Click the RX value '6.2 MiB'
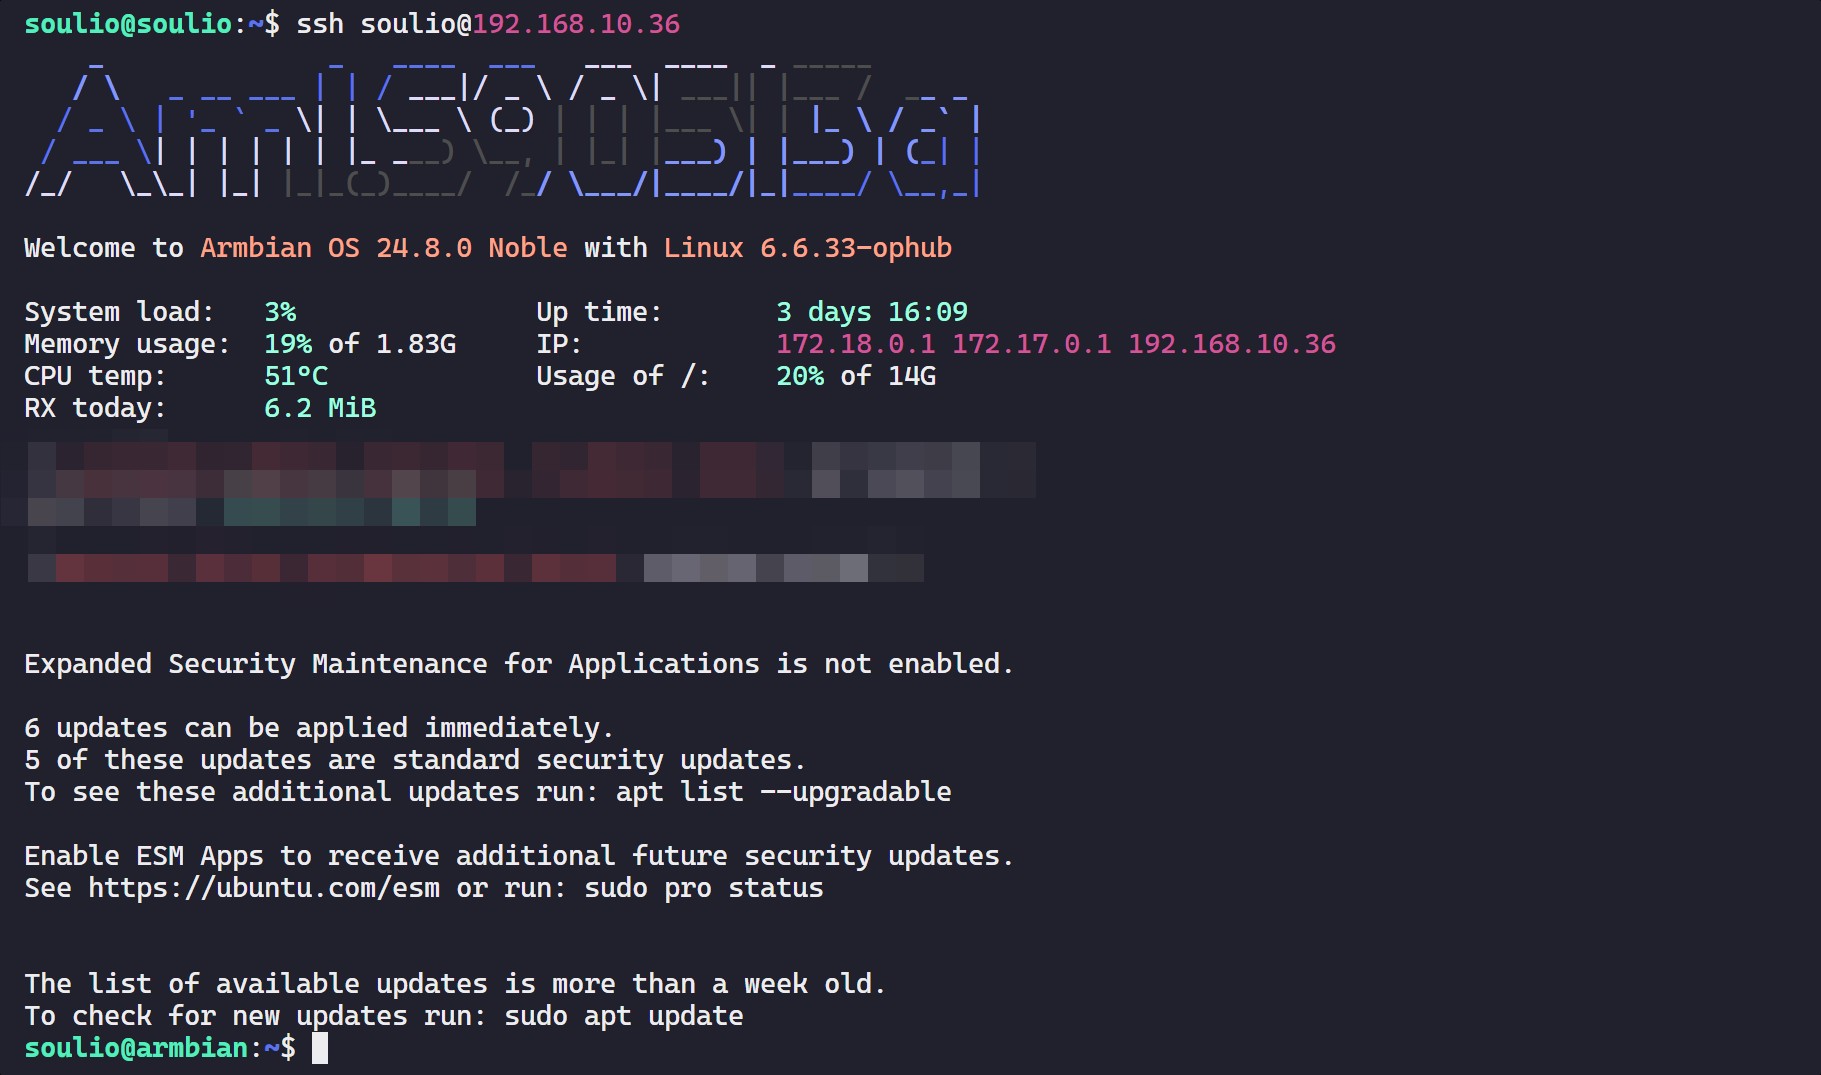Viewport: 1821px width, 1075px height. click(320, 408)
